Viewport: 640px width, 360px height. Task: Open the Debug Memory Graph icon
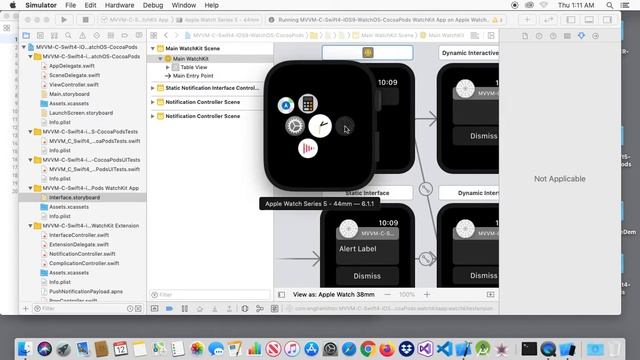(260, 309)
